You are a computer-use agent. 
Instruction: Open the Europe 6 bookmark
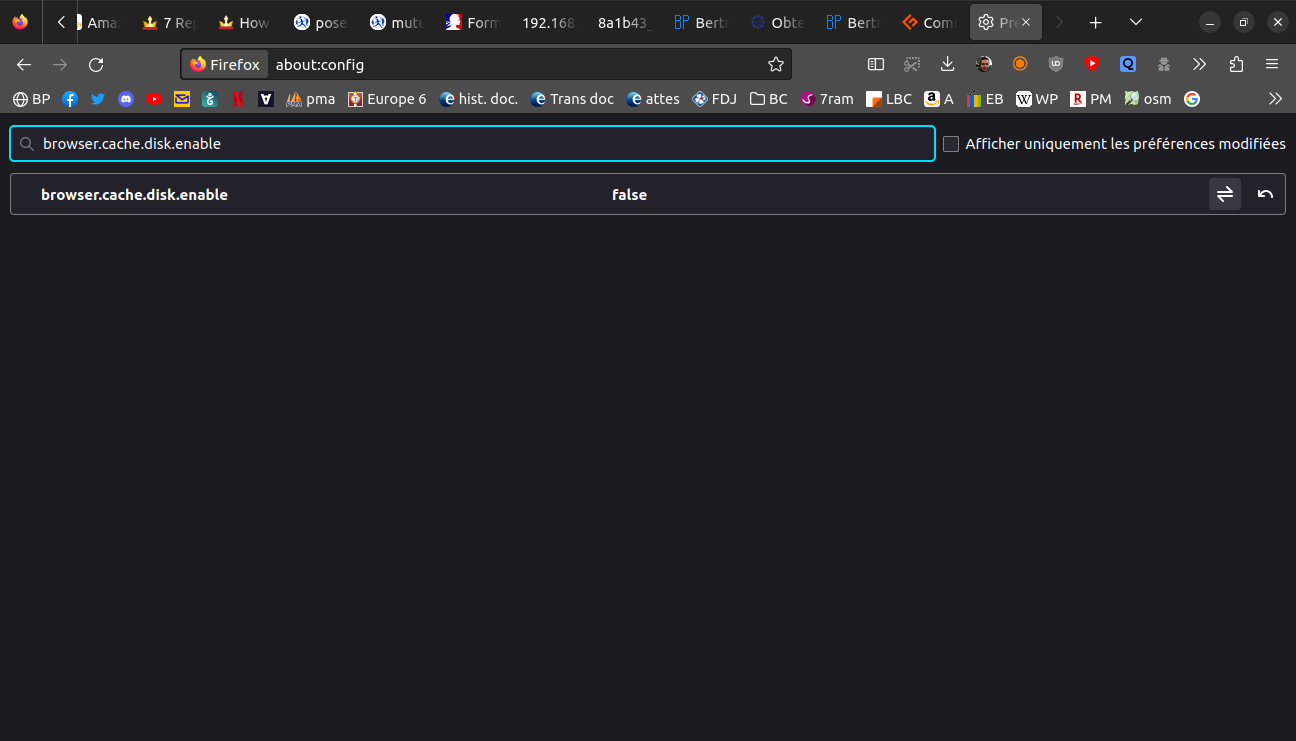pyautogui.click(x=387, y=99)
